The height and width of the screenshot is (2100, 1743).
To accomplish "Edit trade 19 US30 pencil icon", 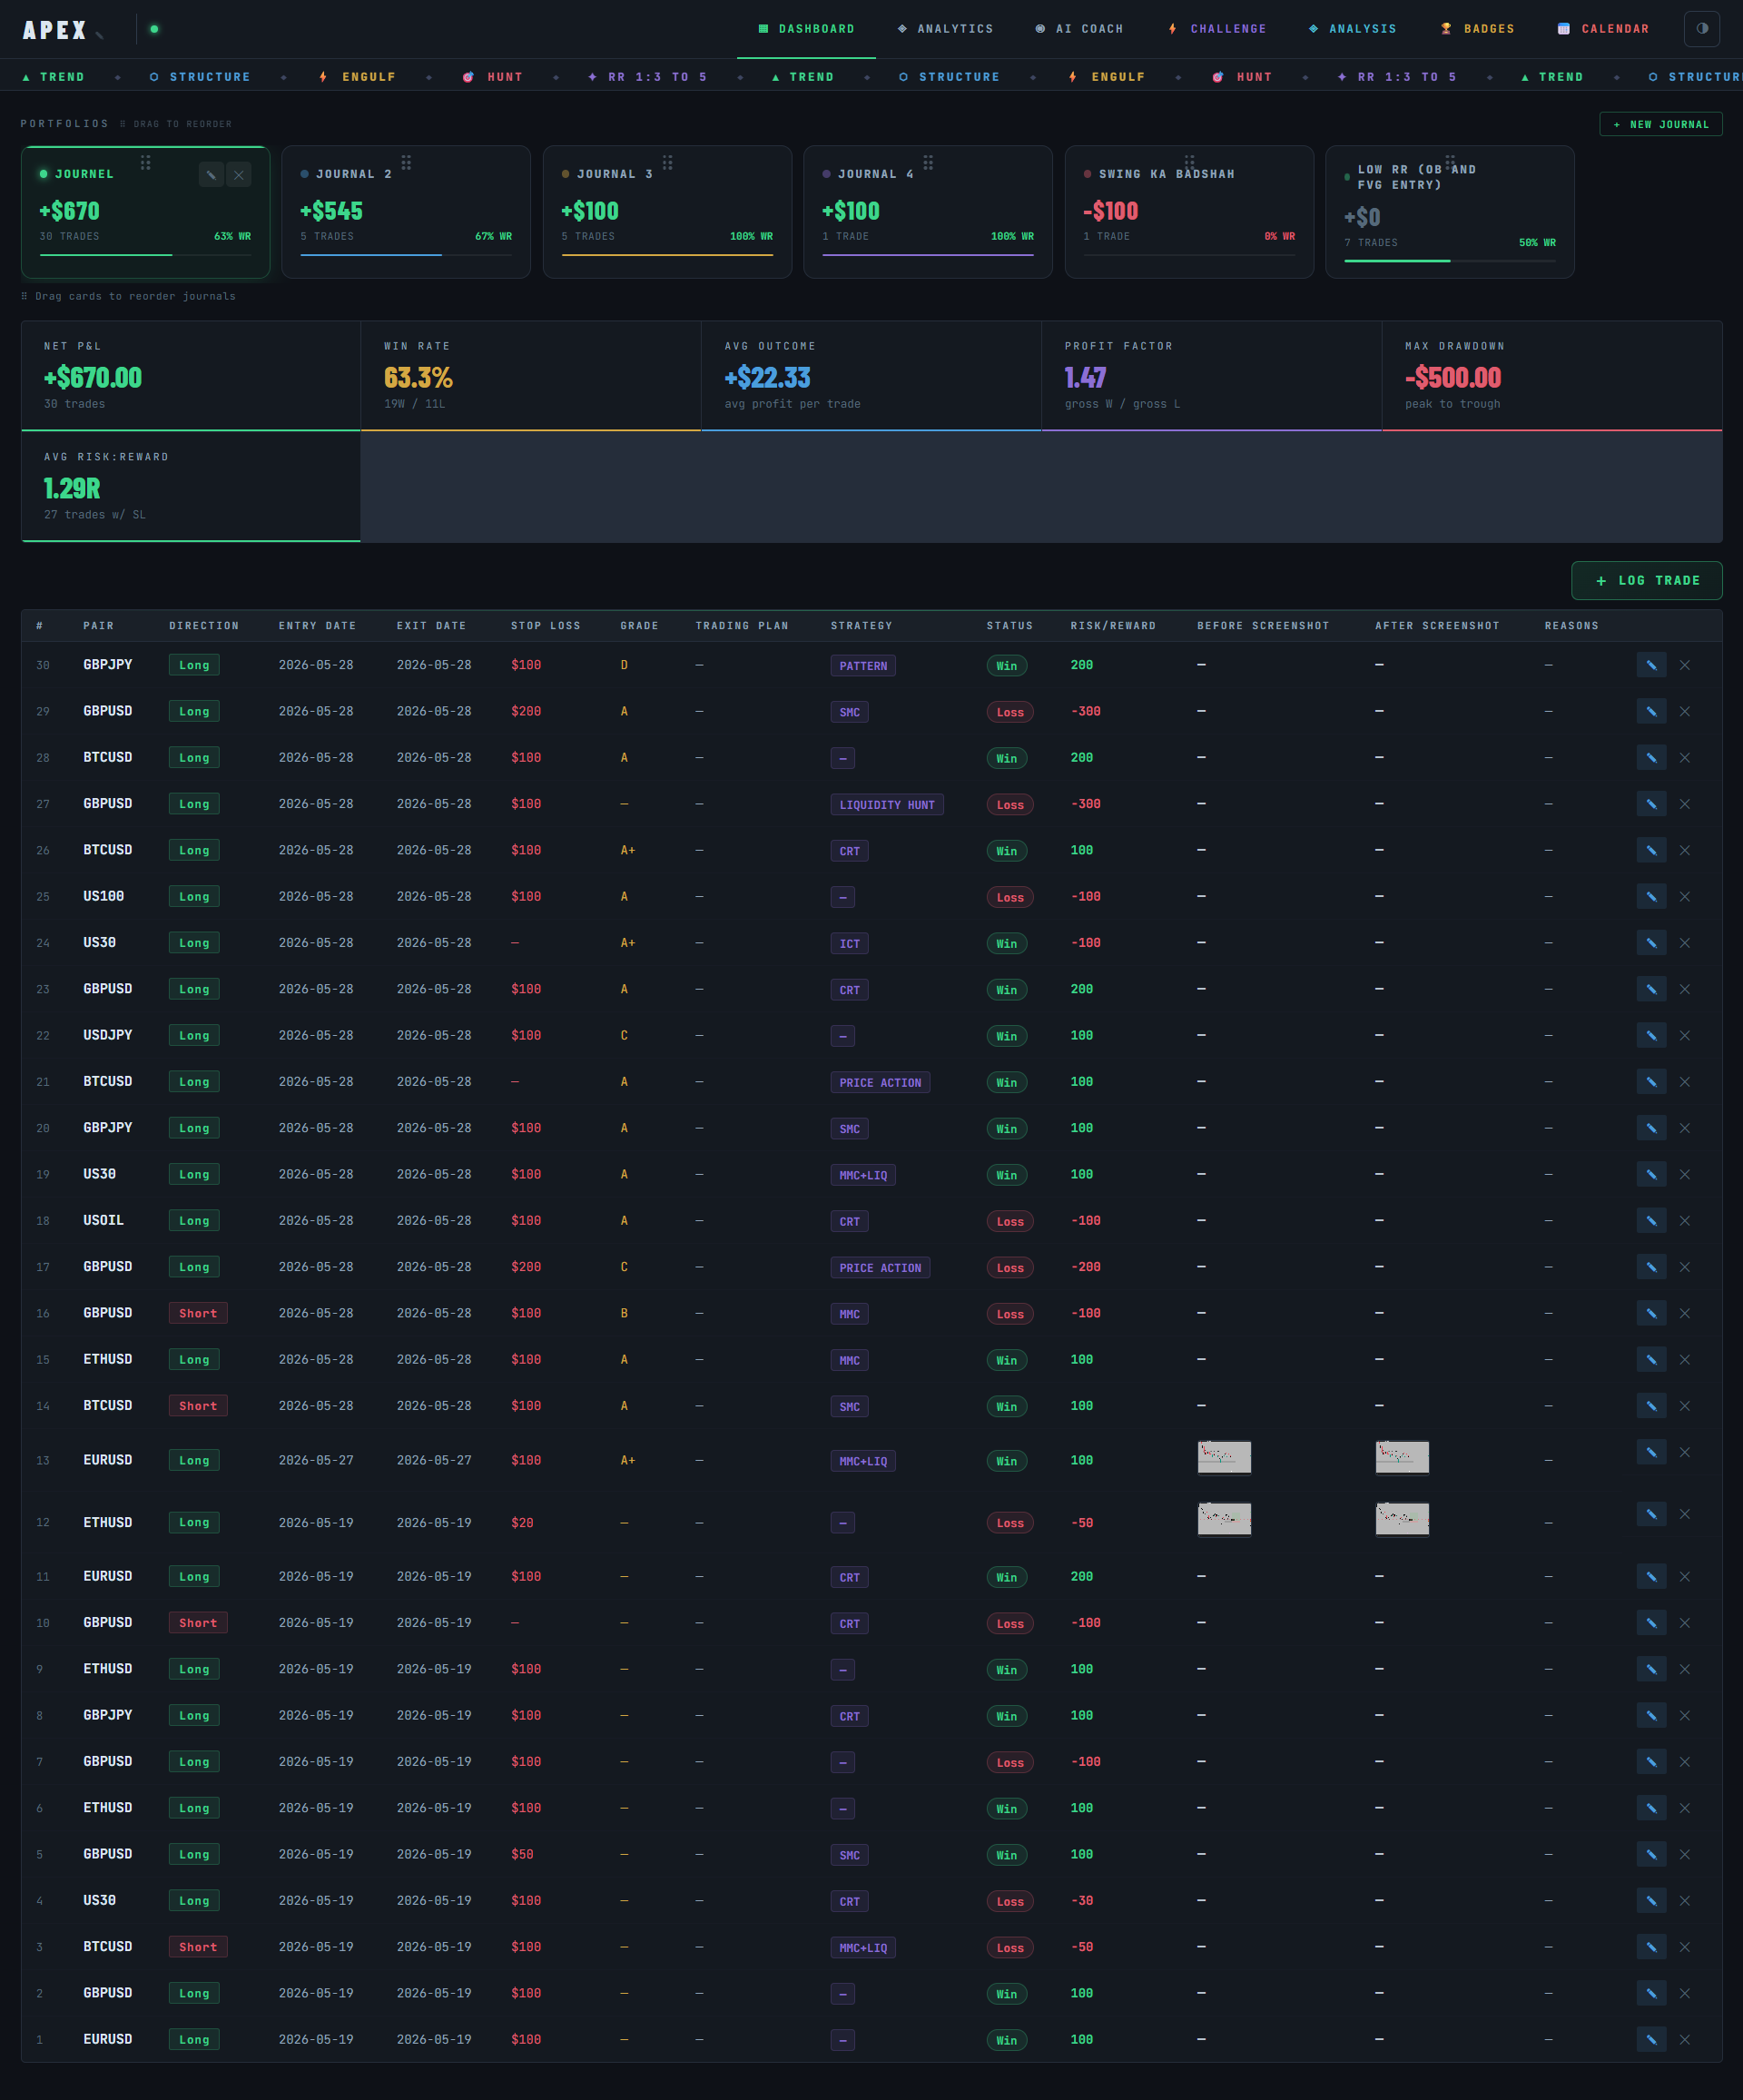I will pos(1651,1174).
